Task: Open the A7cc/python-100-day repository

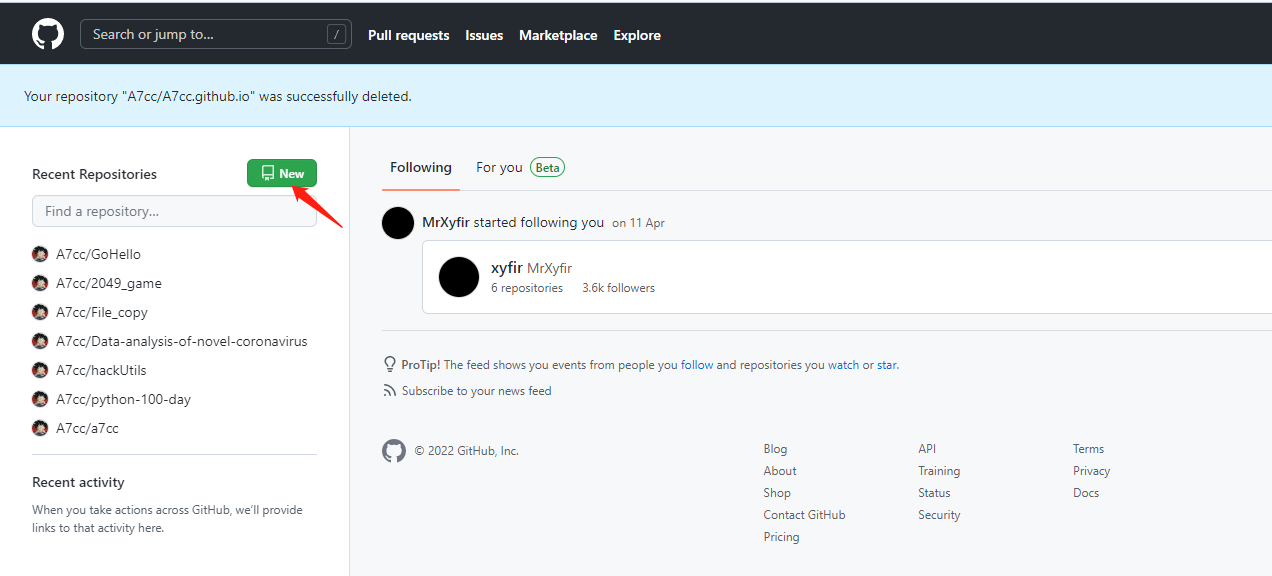Action: pyautogui.click(x=123, y=399)
